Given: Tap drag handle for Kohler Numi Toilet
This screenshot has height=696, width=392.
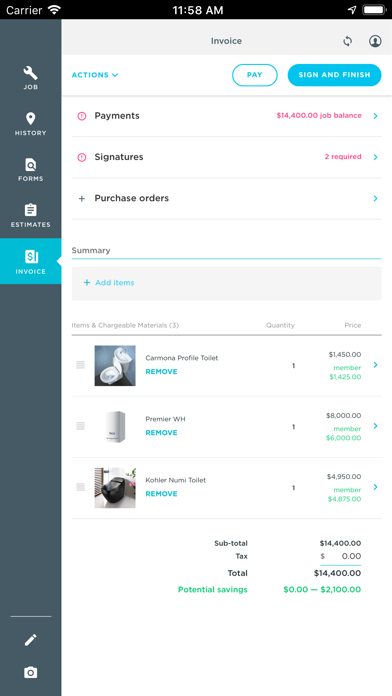Looking at the screenshot, I should pyautogui.click(x=80, y=487).
